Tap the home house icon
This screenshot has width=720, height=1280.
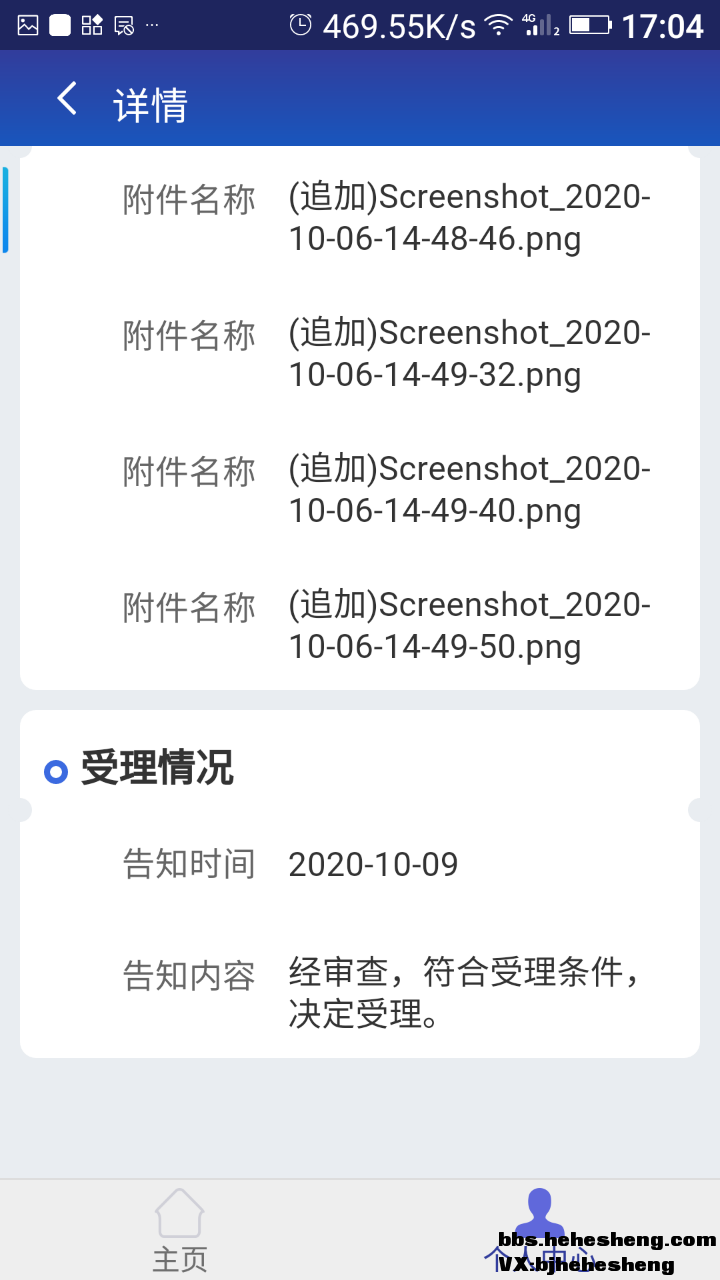pyautogui.click(x=180, y=1214)
